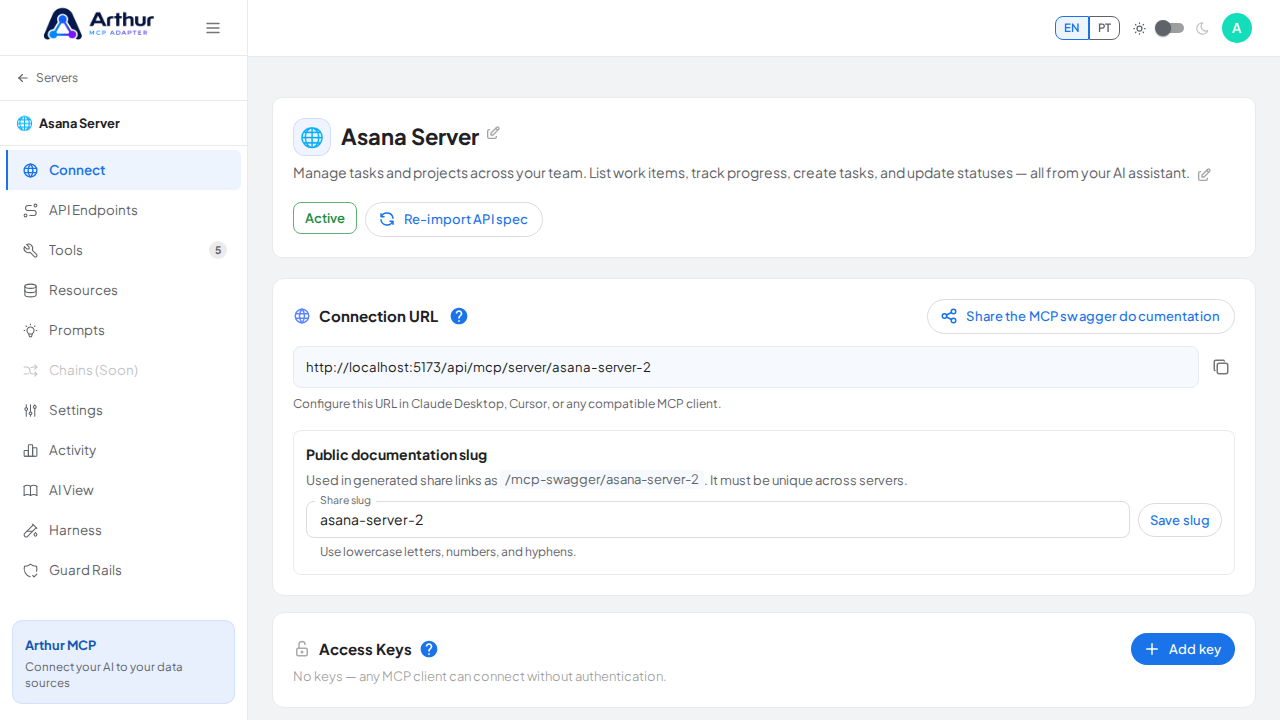The width and height of the screenshot is (1280, 720).
Task: Click the Save slug button
Action: tap(1180, 520)
